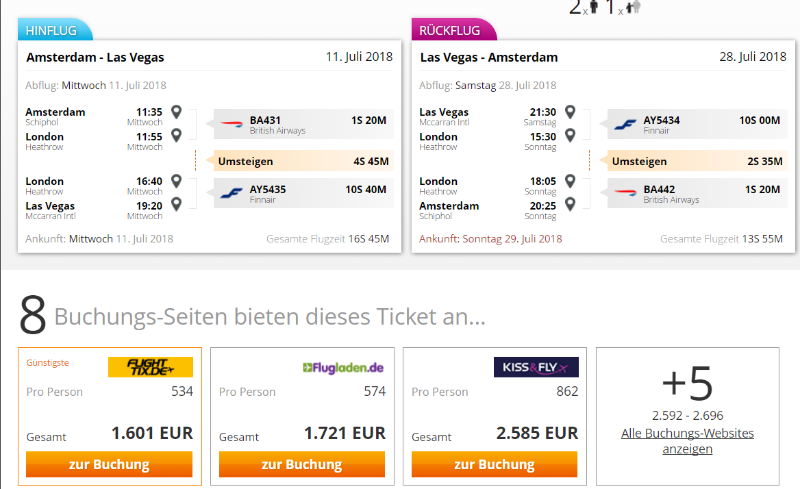Image resolution: width=800 pixels, height=489 pixels.
Task: Click the map pin beside London Heathrow 11:55
Action: point(177,135)
